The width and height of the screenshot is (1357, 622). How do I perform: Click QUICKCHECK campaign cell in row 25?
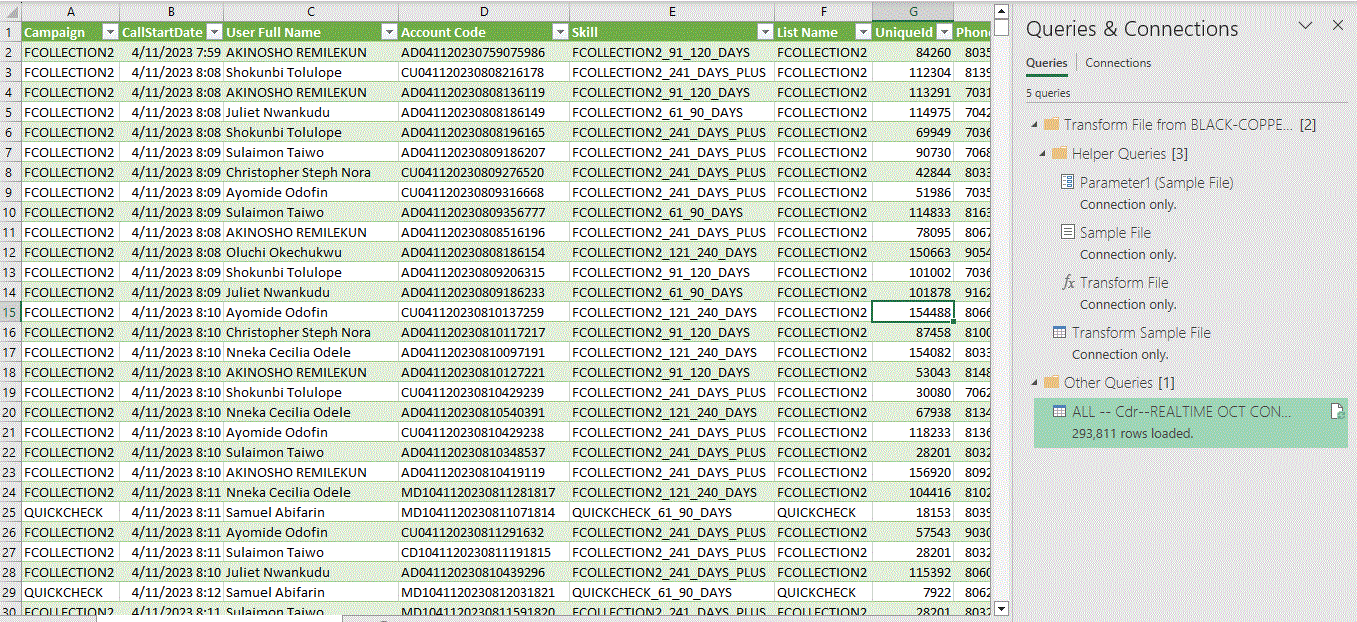pyautogui.click(x=70, y=512)
